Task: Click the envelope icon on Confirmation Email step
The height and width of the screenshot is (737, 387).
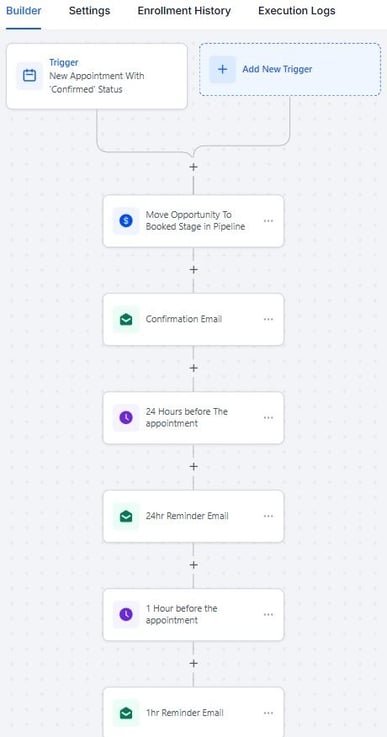Action: [126, 319]
